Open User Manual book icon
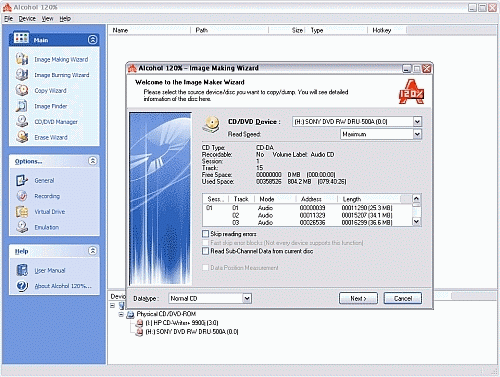 [x=22, y=270]
